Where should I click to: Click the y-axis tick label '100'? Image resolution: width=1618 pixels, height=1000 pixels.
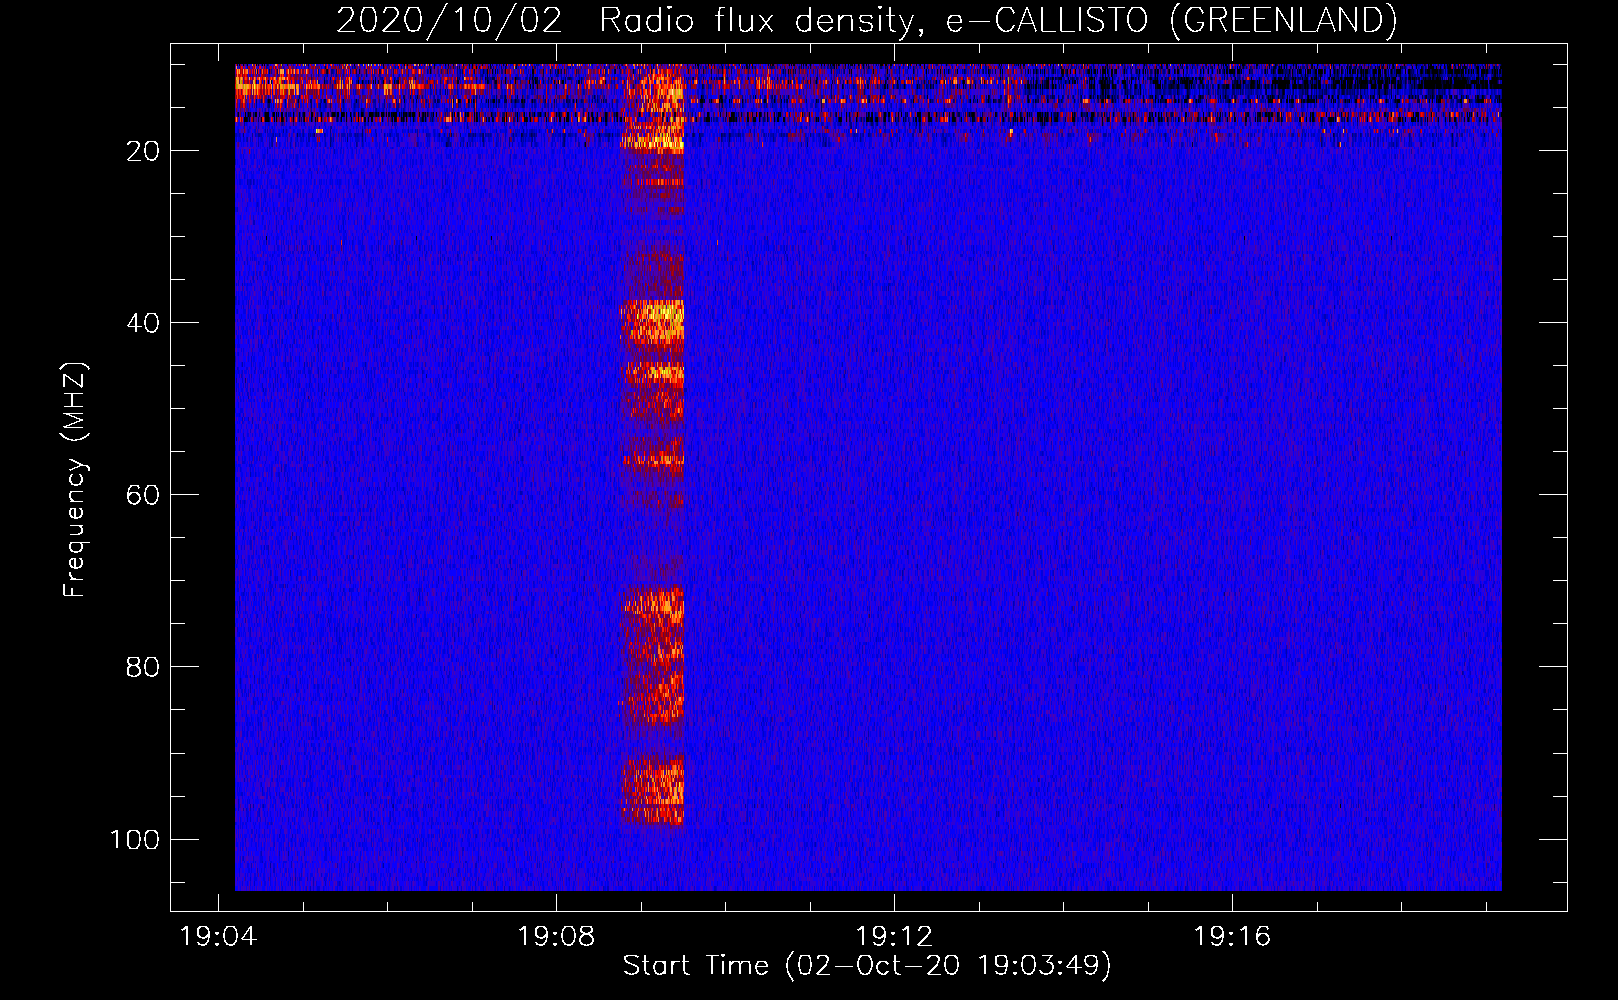click(135, 839)
